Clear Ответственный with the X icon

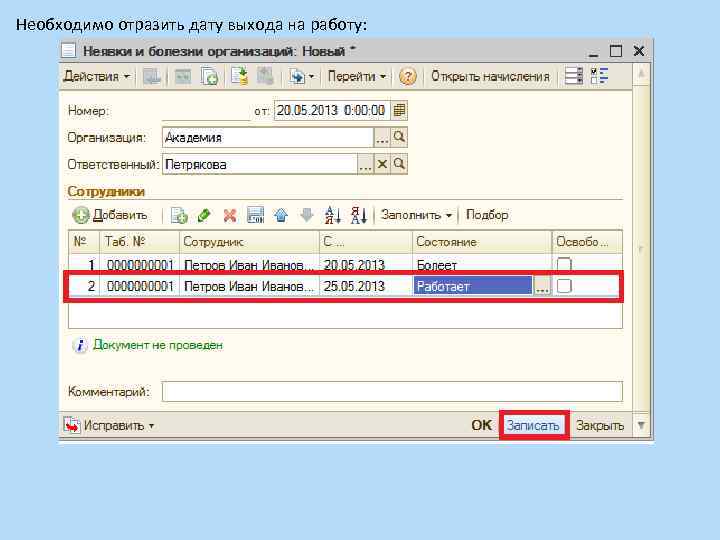(x=382, y=164)
